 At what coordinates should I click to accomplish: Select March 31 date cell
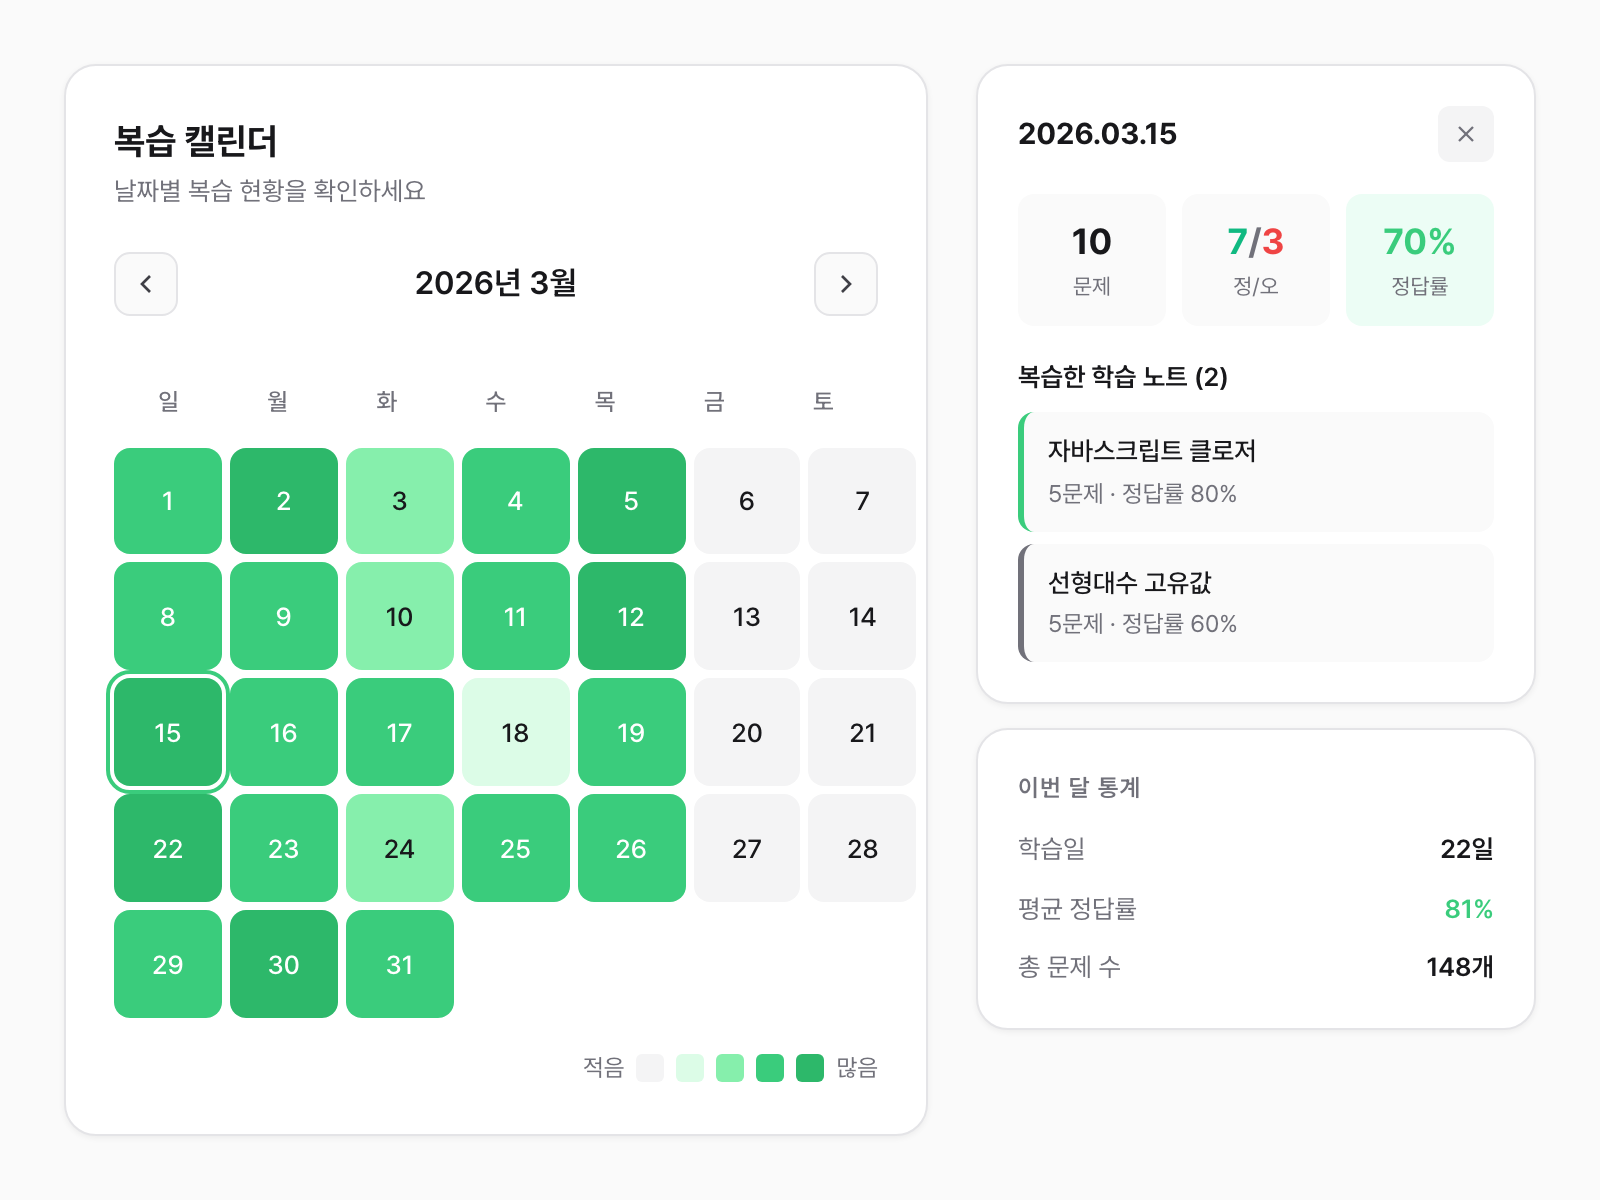[399, 965]
